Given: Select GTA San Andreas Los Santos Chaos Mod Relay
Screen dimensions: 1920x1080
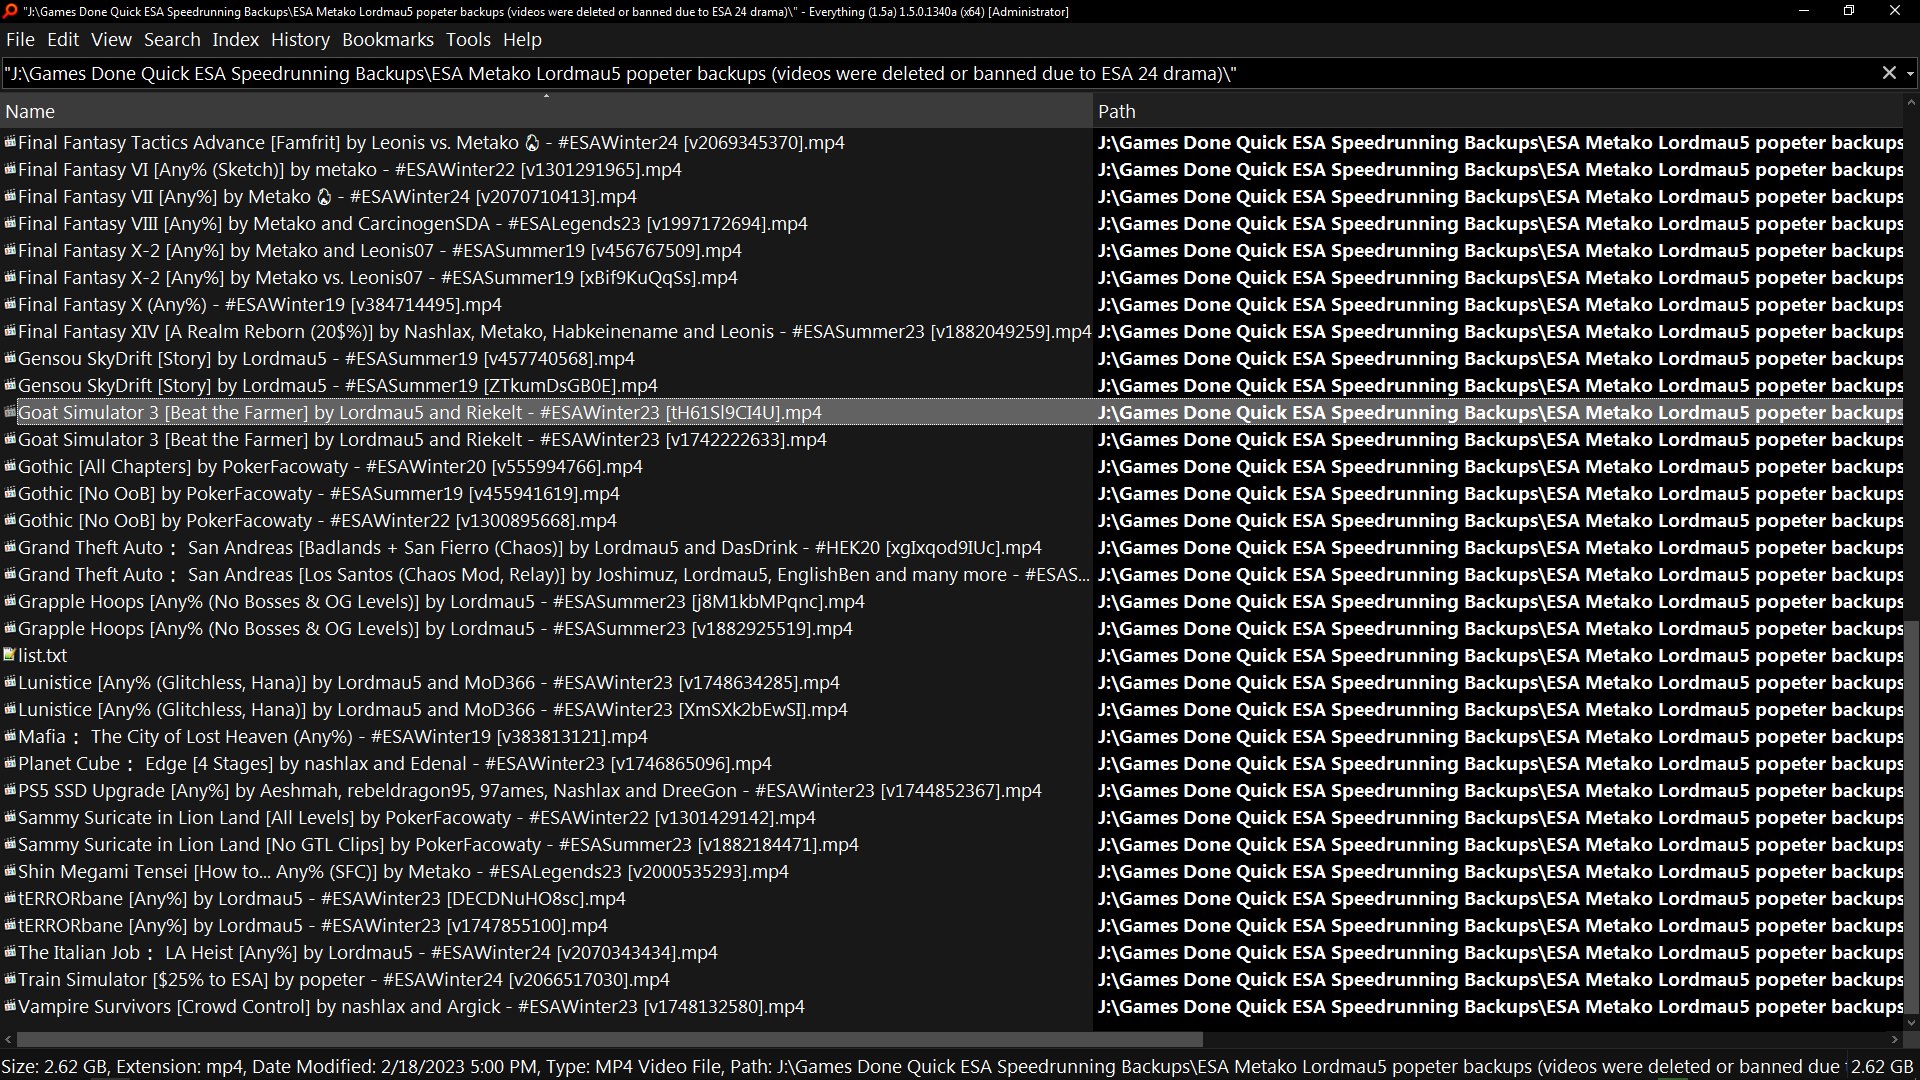Looking at the screenshot, I should (554, 575).
